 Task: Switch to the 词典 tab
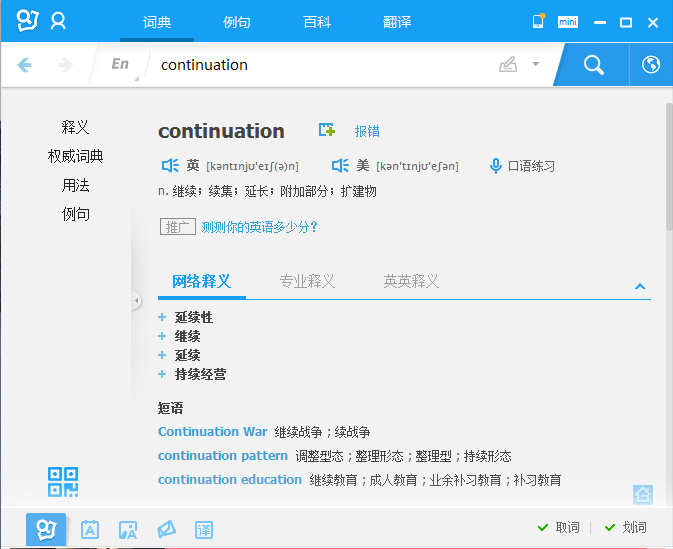click(x=157, y=22)
